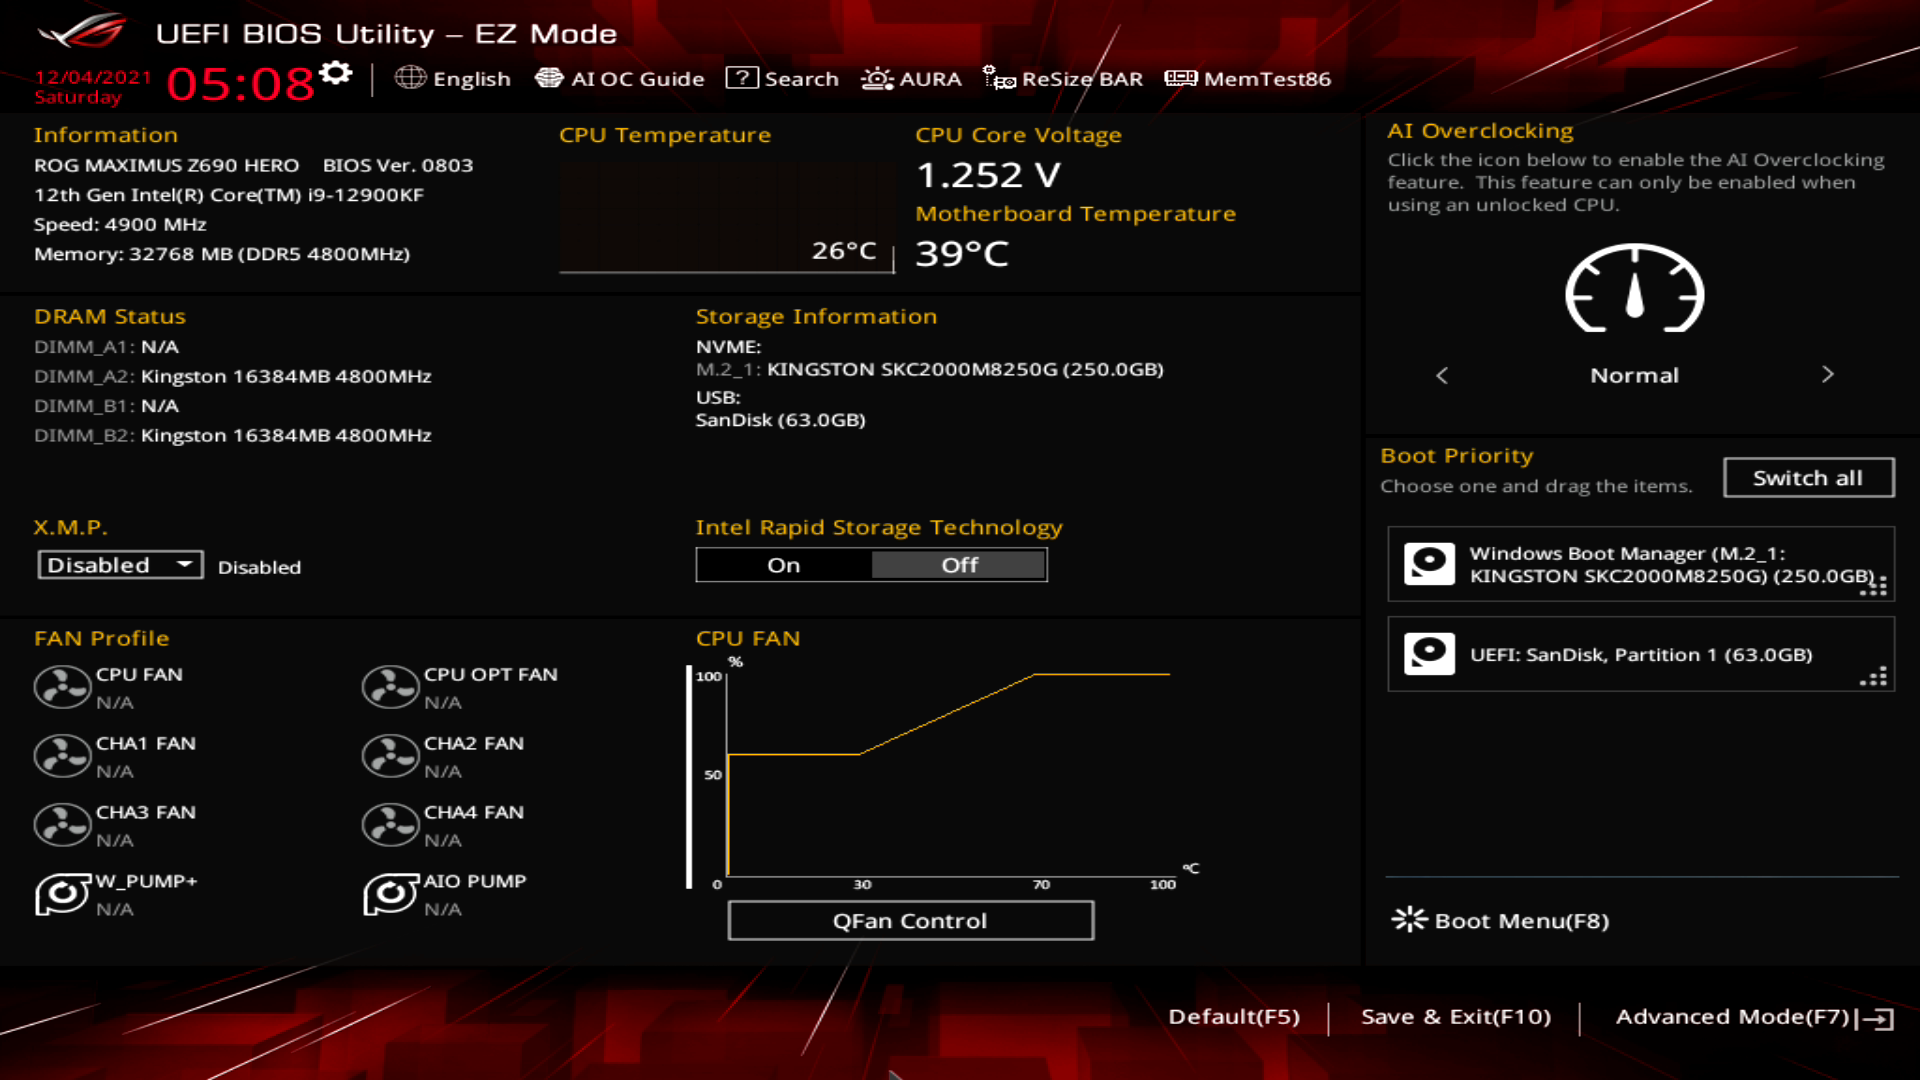Click the Switch all button
This screenshot has width=1920, height=1080.
pyautogui.click(x=1807, y=478)
